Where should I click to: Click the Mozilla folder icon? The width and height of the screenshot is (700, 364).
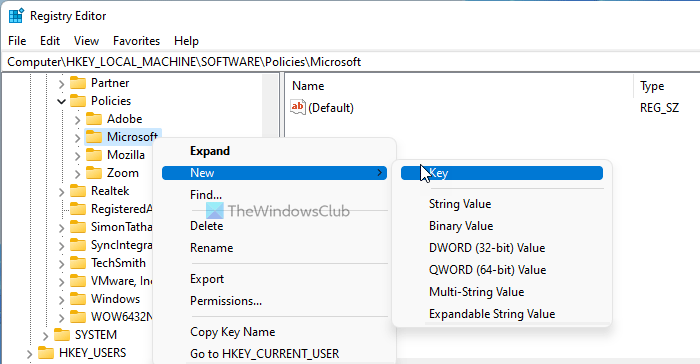coord(94,155)
